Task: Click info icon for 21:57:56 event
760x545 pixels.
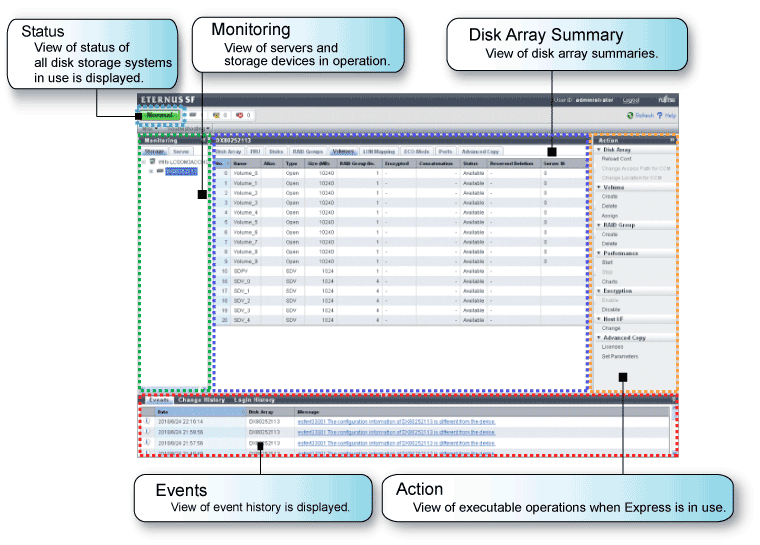Action: (x=147, y=443)
